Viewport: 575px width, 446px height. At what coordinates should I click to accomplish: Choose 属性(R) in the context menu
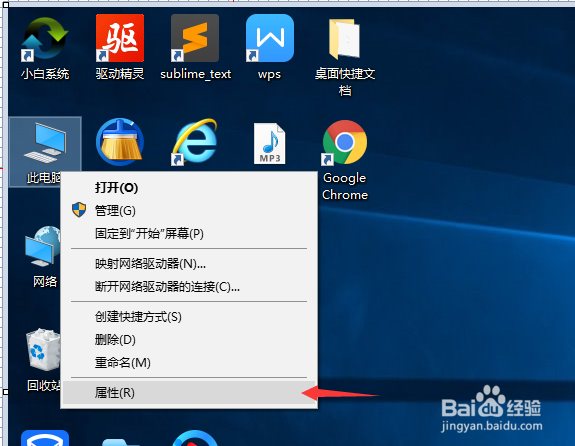point(189,393)
